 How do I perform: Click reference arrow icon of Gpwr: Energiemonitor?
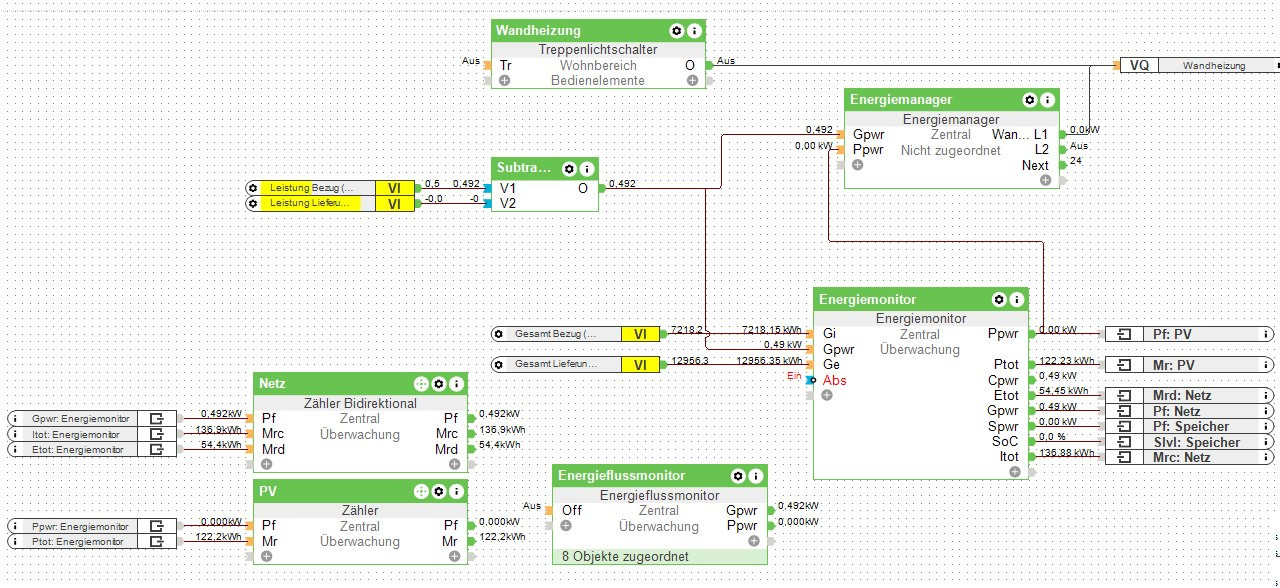[157, 418]
